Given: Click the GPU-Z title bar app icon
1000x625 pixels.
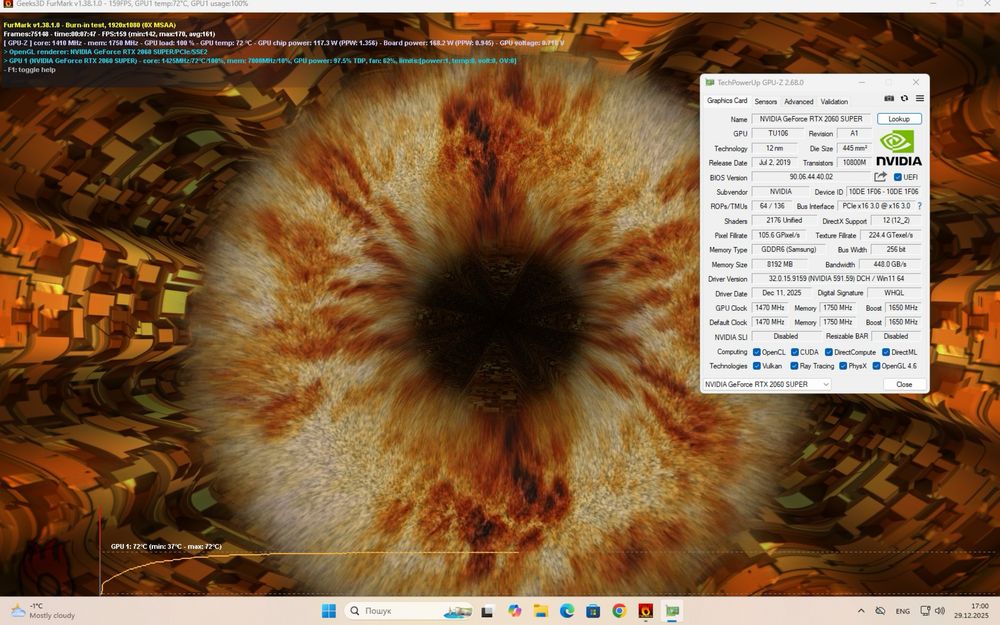Looking at the screenshot, I should click(710, 82).
